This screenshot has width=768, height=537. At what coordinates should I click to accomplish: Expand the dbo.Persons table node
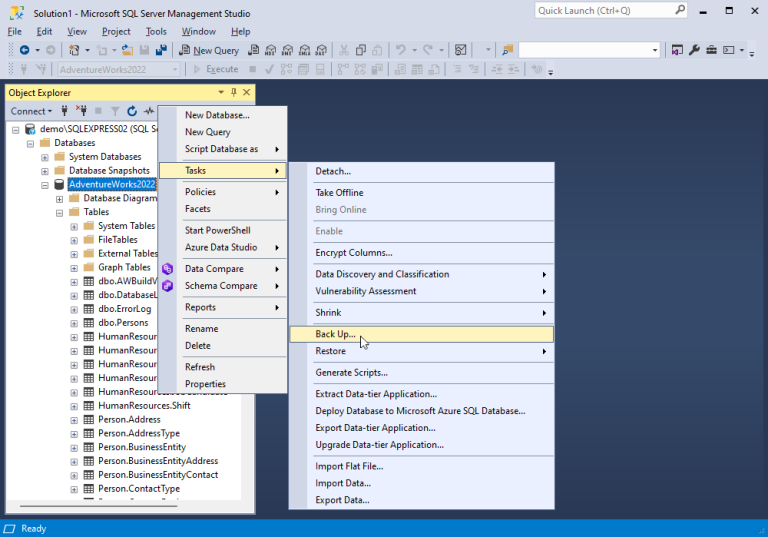click(74, 323)
